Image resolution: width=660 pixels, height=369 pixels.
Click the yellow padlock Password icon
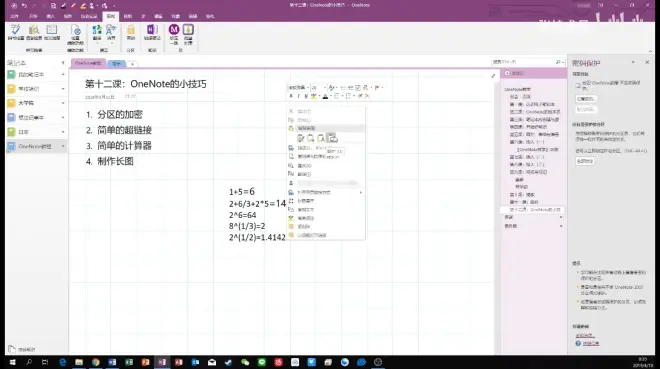coord(131,32)
